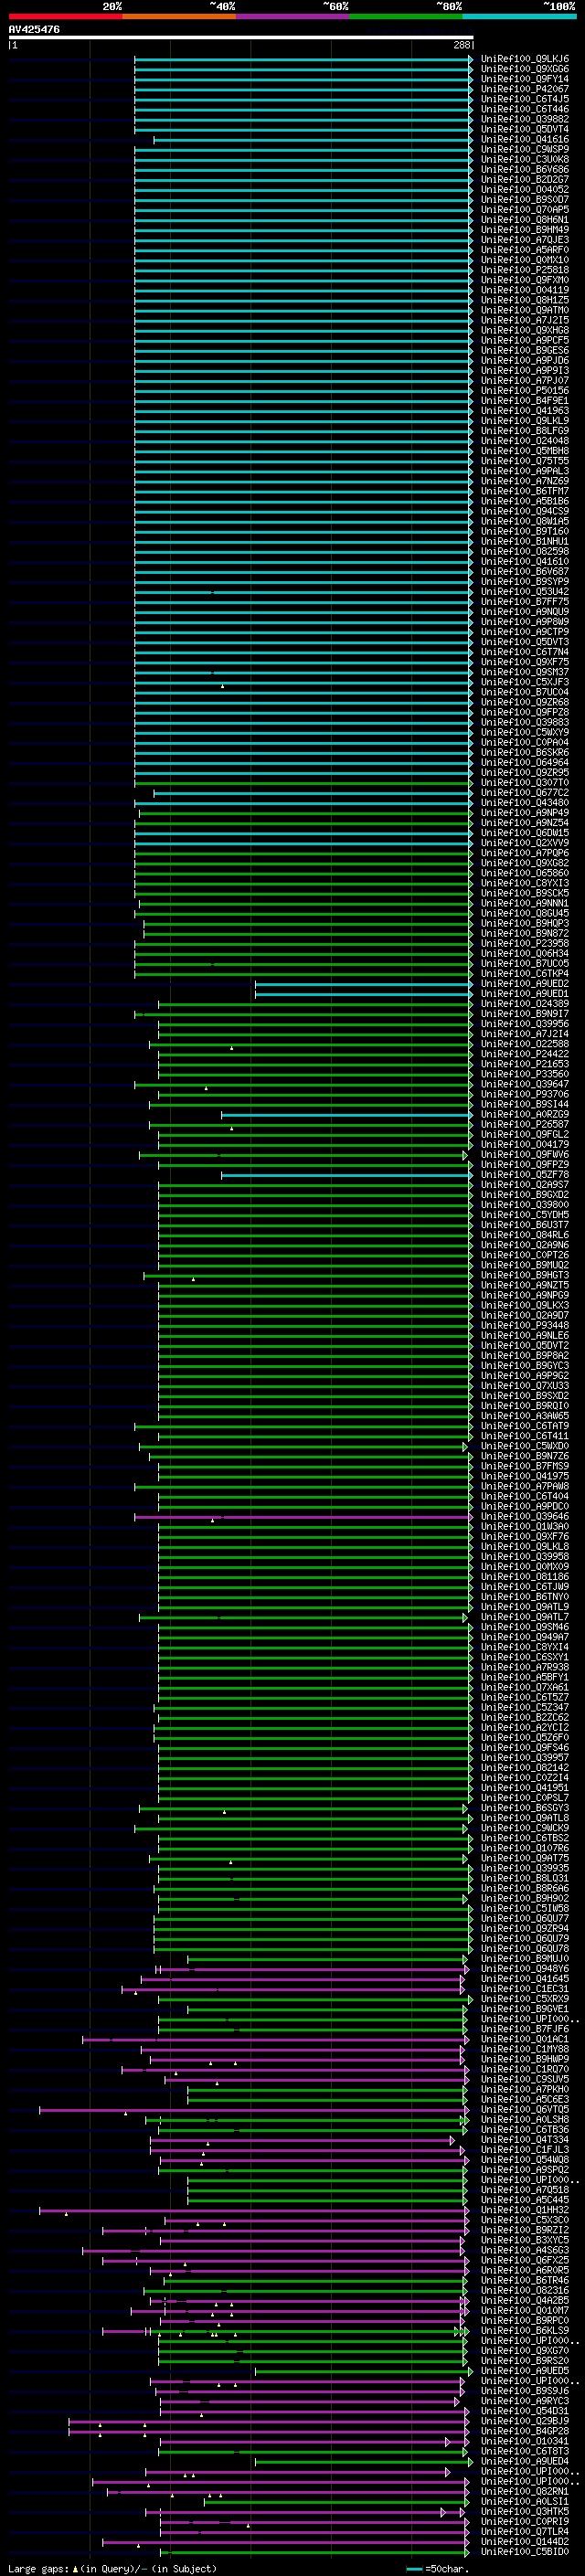The height and width of the screenshot is (2576, 585).
Task: Select hit label UniRef100_Q39956
Action: pyautogui.click(x=525, y=1023)
